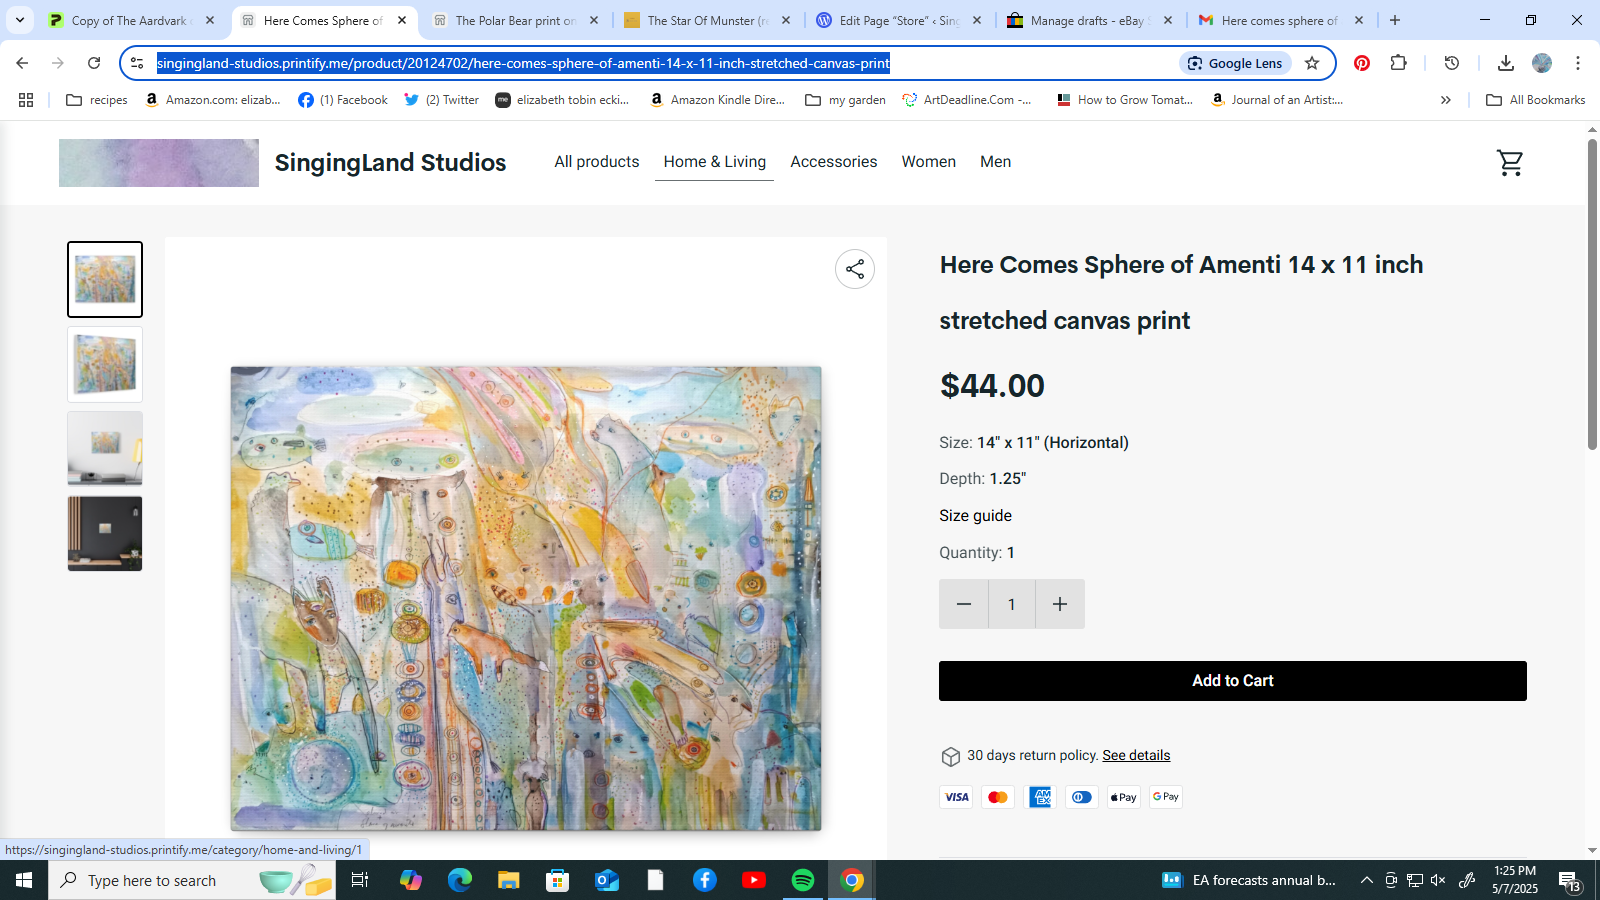Screen dimensions: 1600x900
Task: Increase quantity with the plus button
Action: (1060, 604)
